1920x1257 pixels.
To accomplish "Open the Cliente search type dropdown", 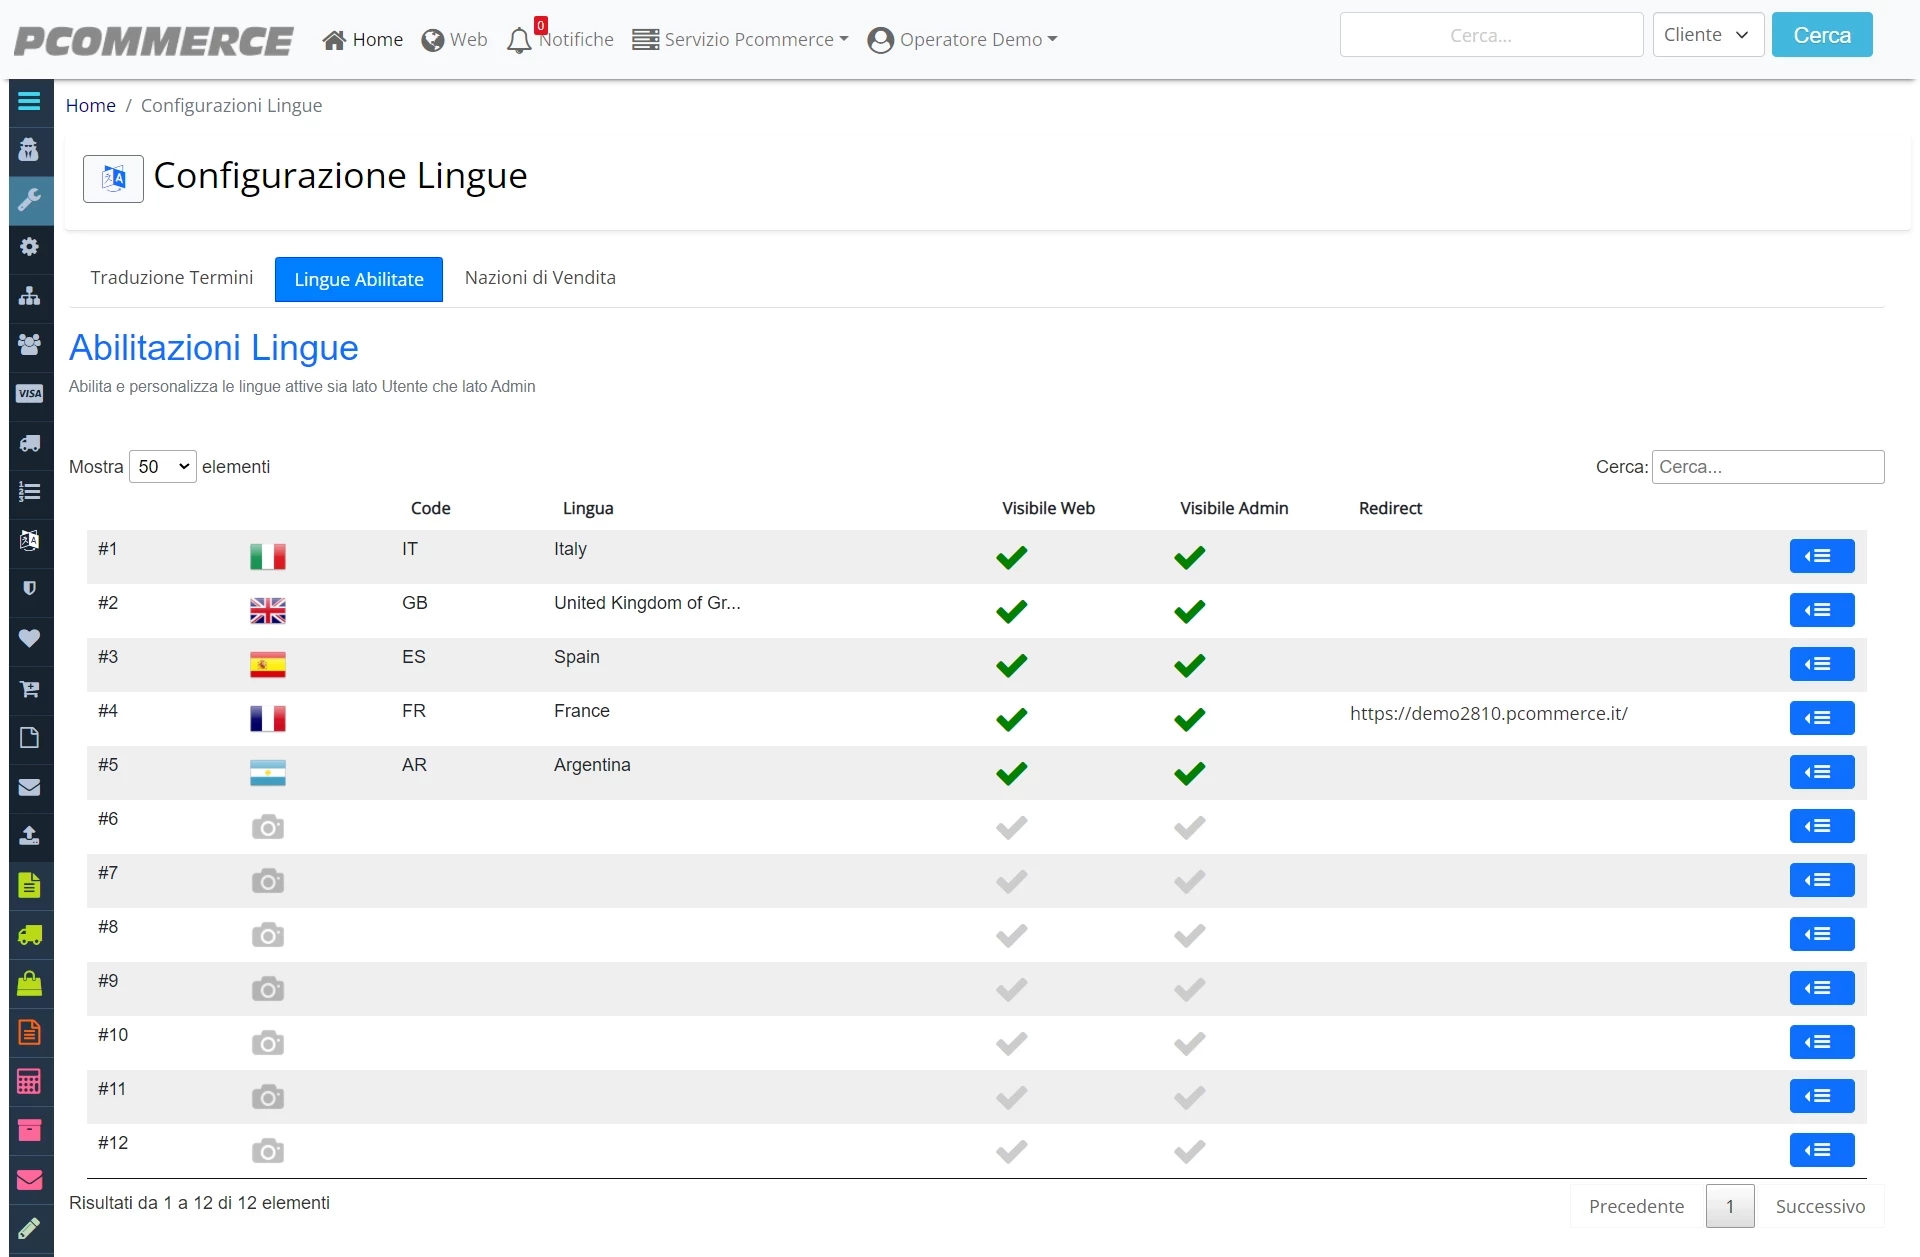I will [x=1708, y=35].
